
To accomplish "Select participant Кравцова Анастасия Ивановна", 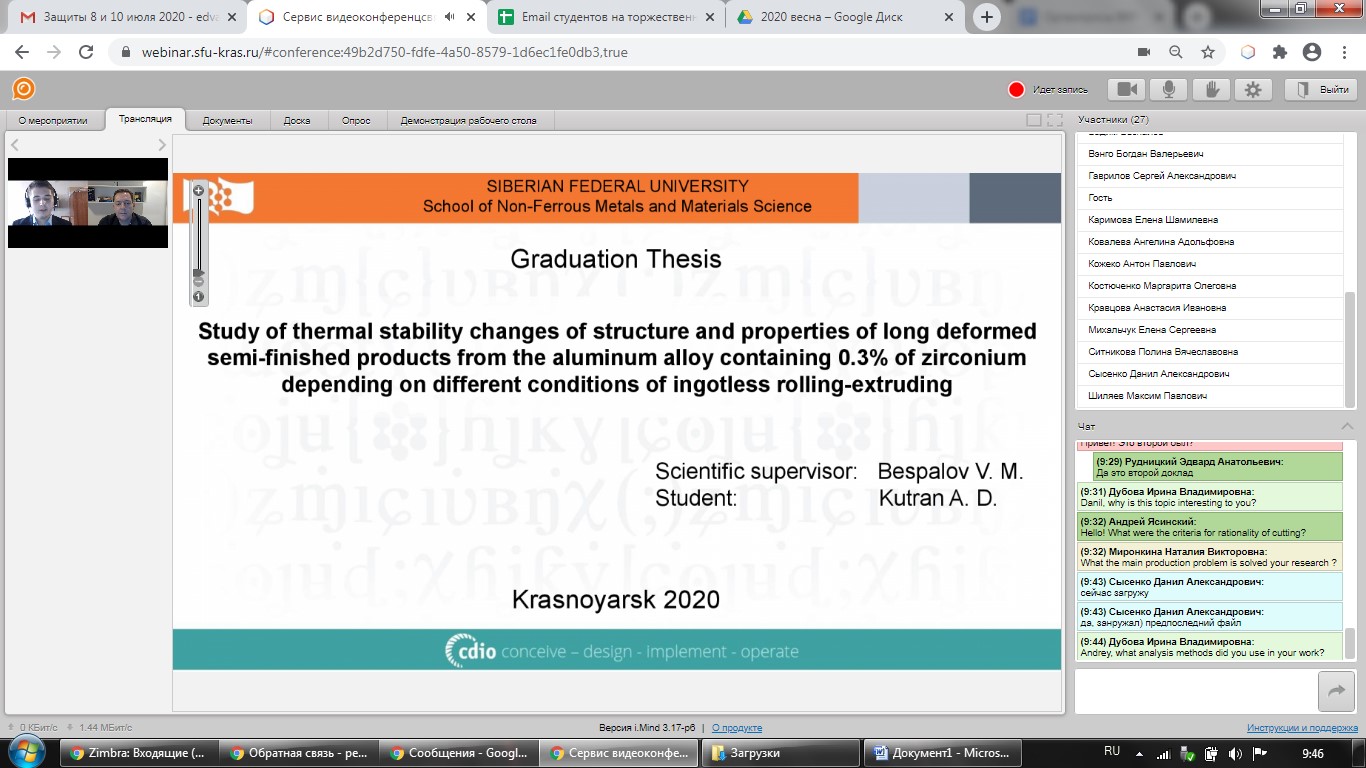I will pos(1209,308).
